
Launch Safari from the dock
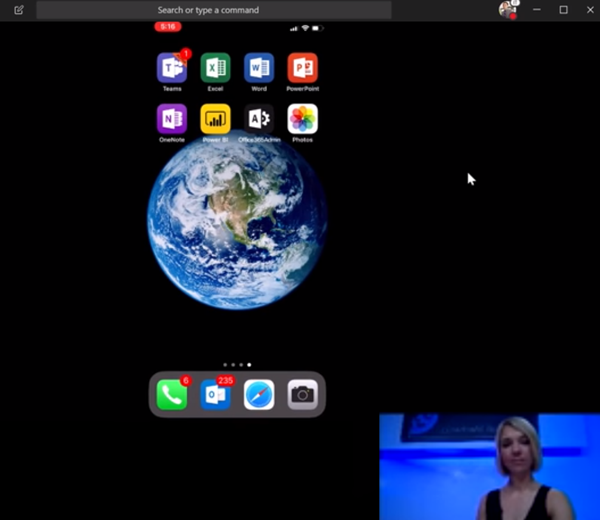(259, 395)
